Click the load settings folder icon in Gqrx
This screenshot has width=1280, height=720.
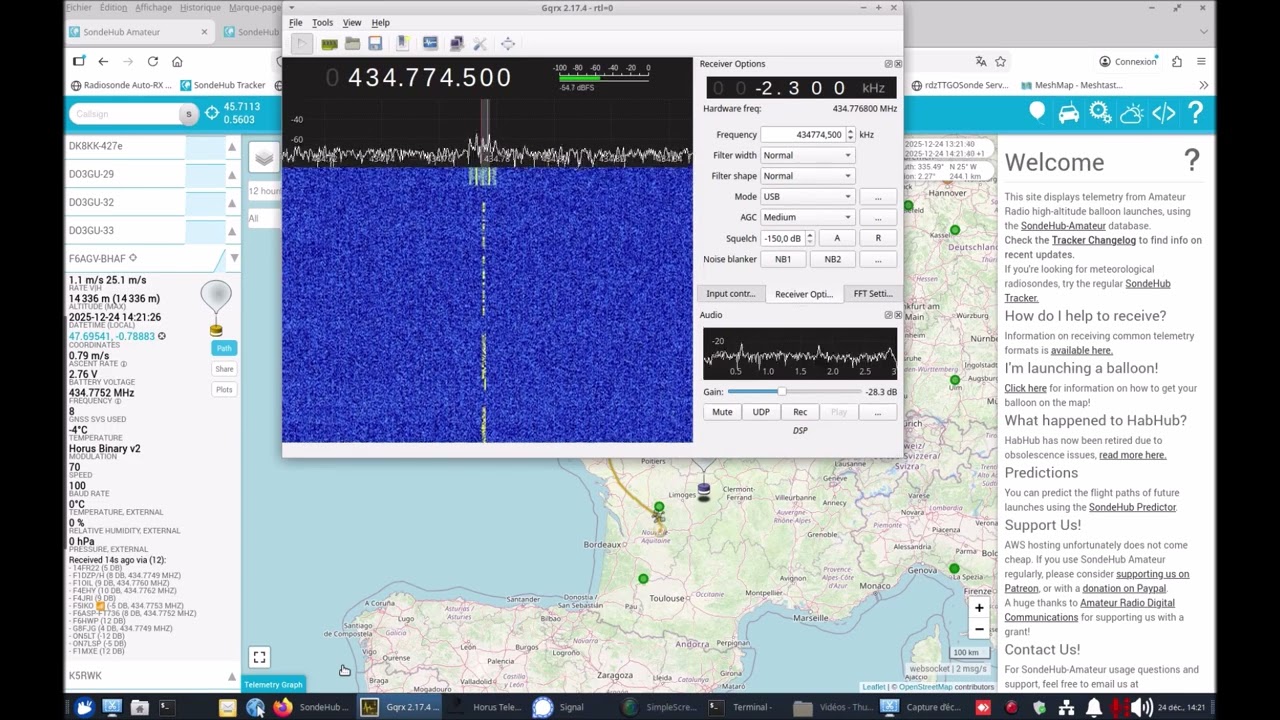click(352, 43)
